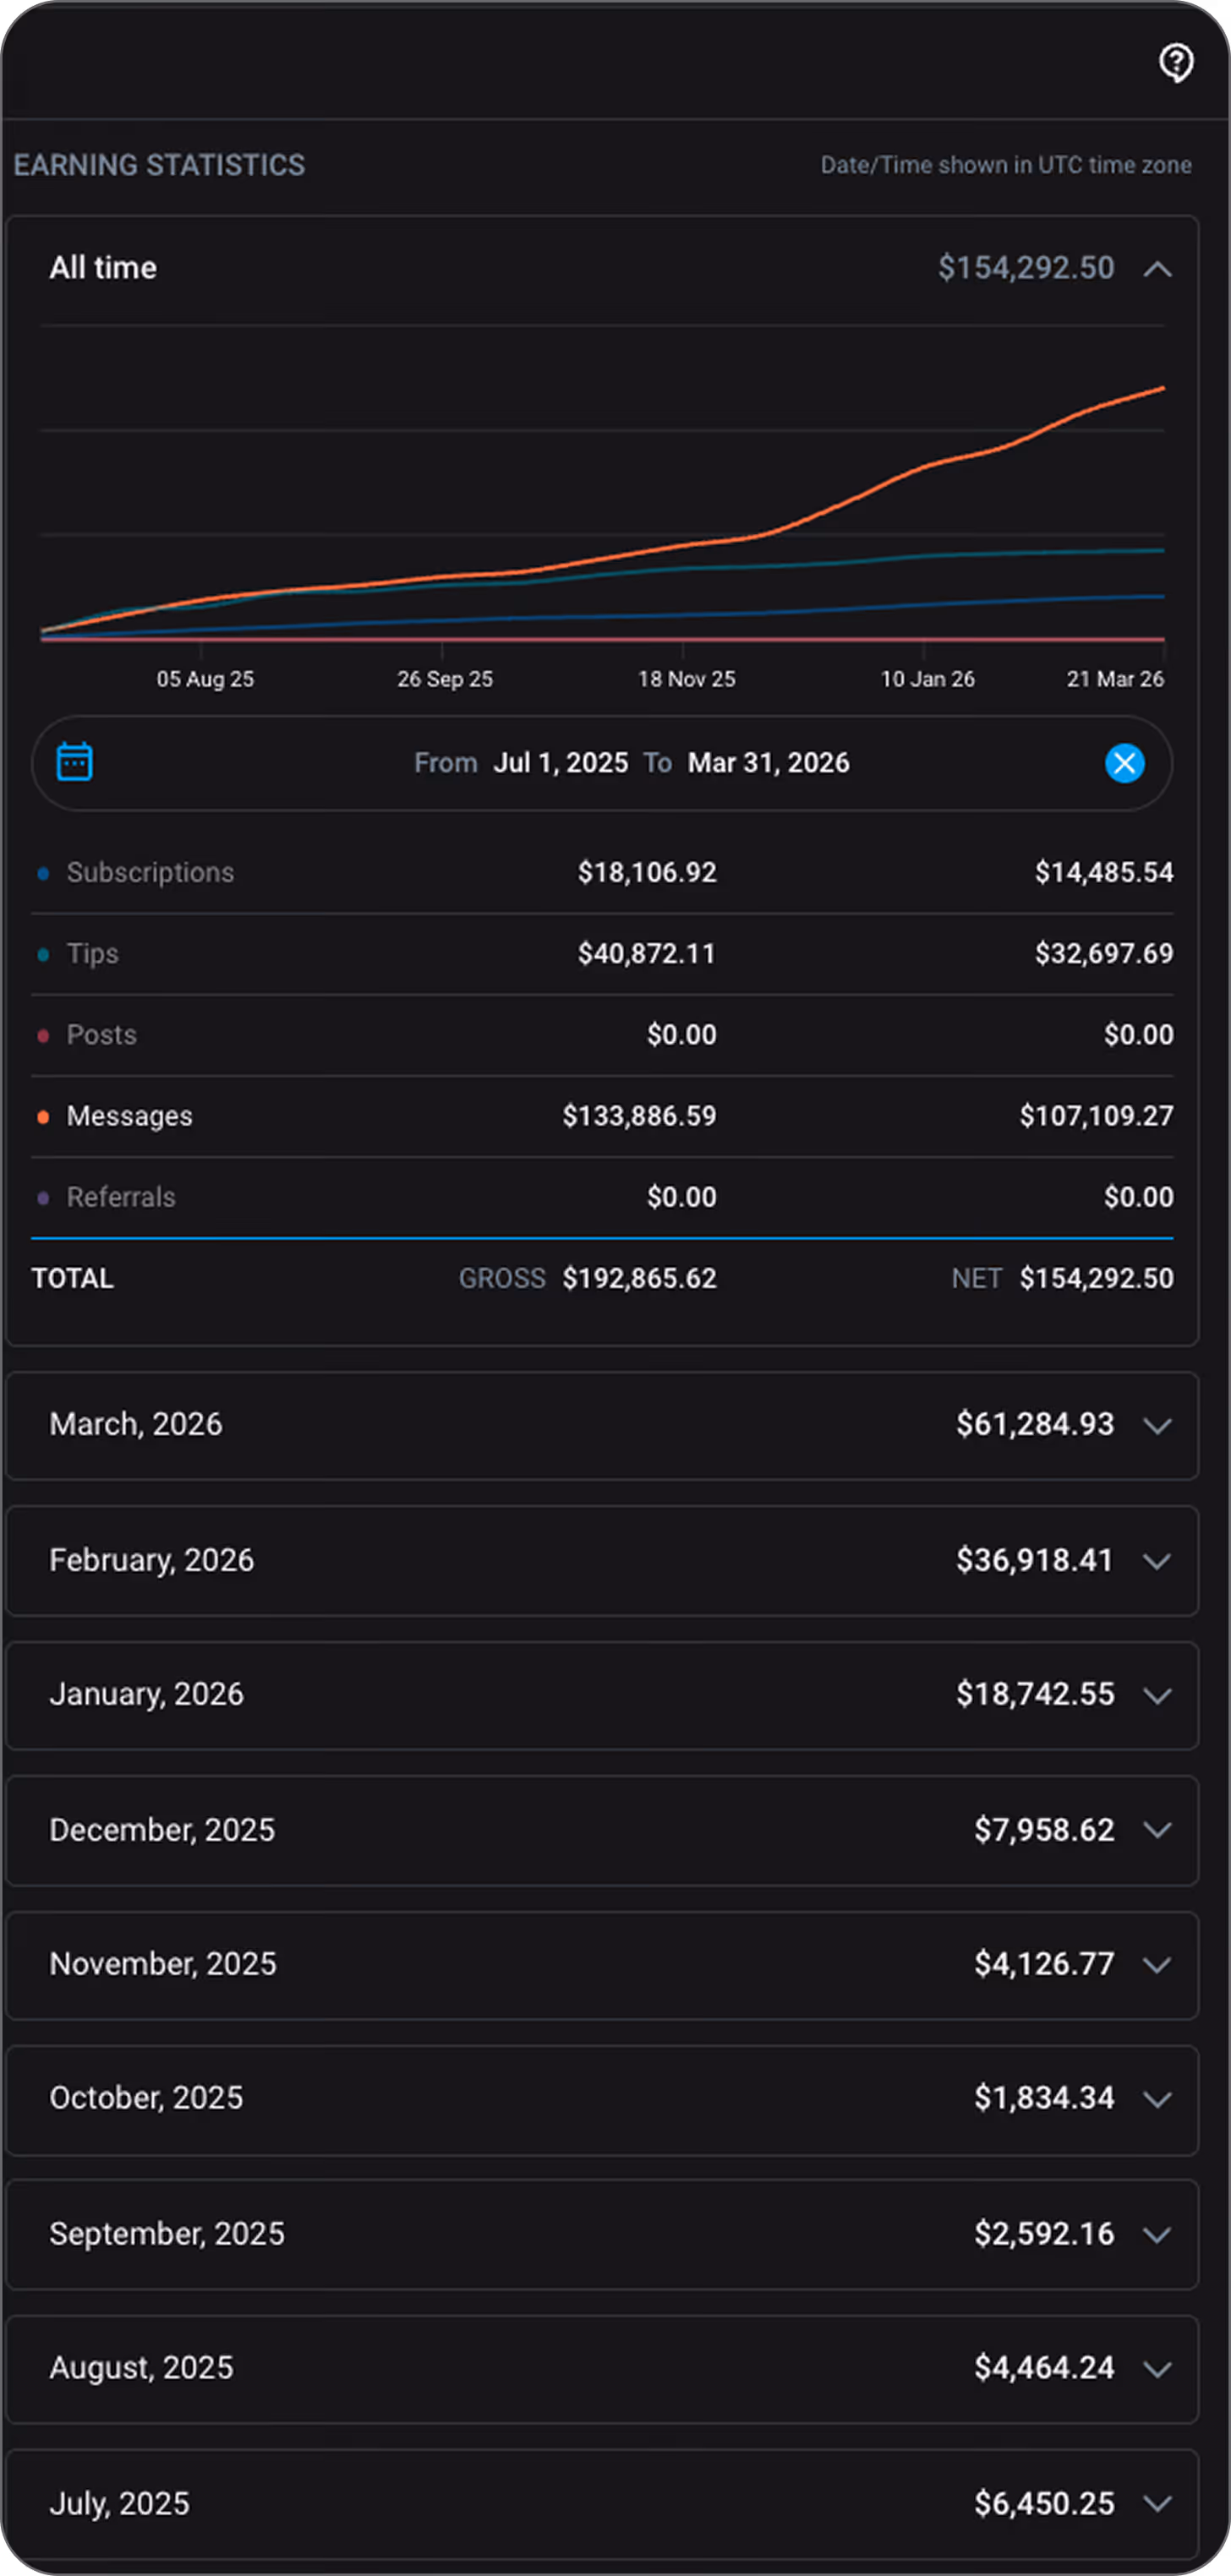Image resolution: width=1231 pixels, height=2576 pixels.
Task: Open the help question mark icon
Action: point(1176,63)
